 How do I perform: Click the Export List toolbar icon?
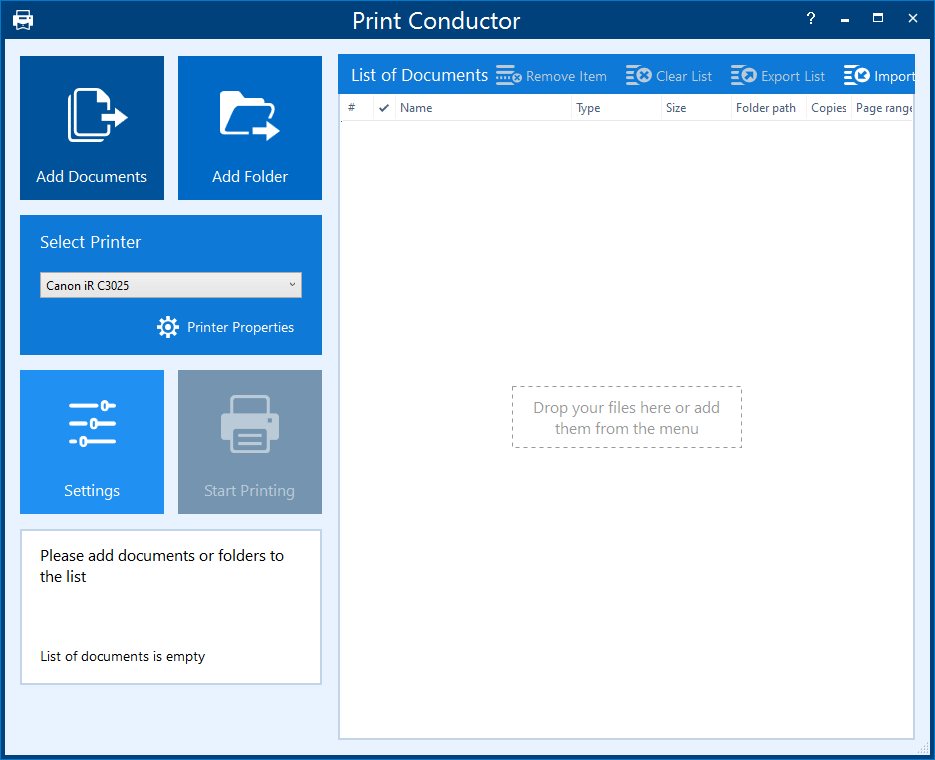(x=745, y=75)
